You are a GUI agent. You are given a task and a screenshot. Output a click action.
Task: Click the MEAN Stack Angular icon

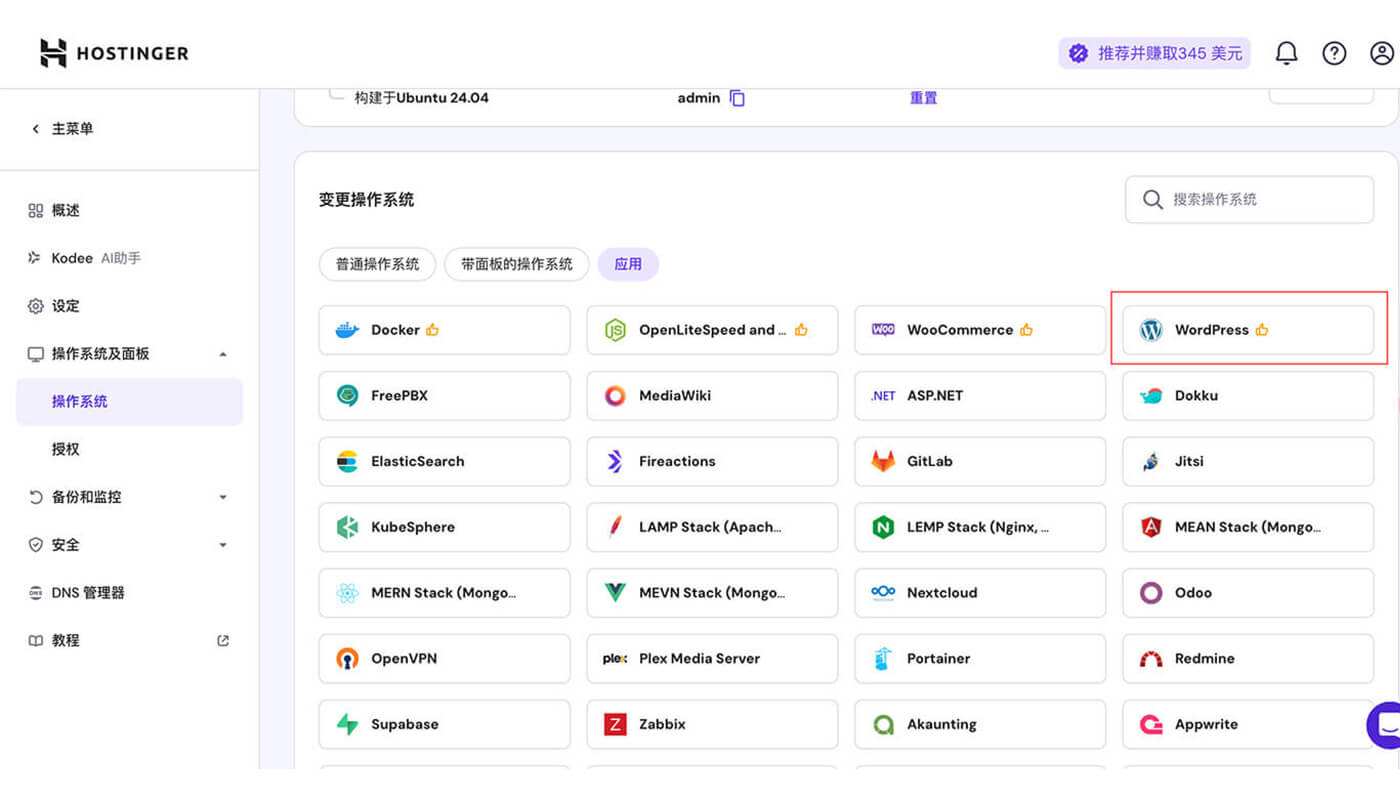pyautogui.click(x=1151, y=527)
